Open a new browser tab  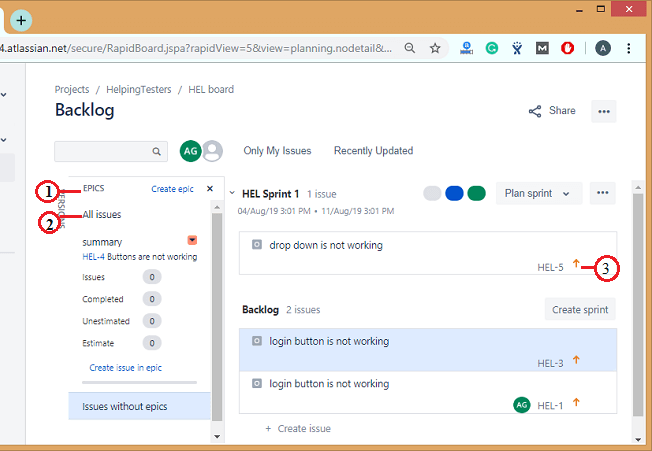[21, 20]
